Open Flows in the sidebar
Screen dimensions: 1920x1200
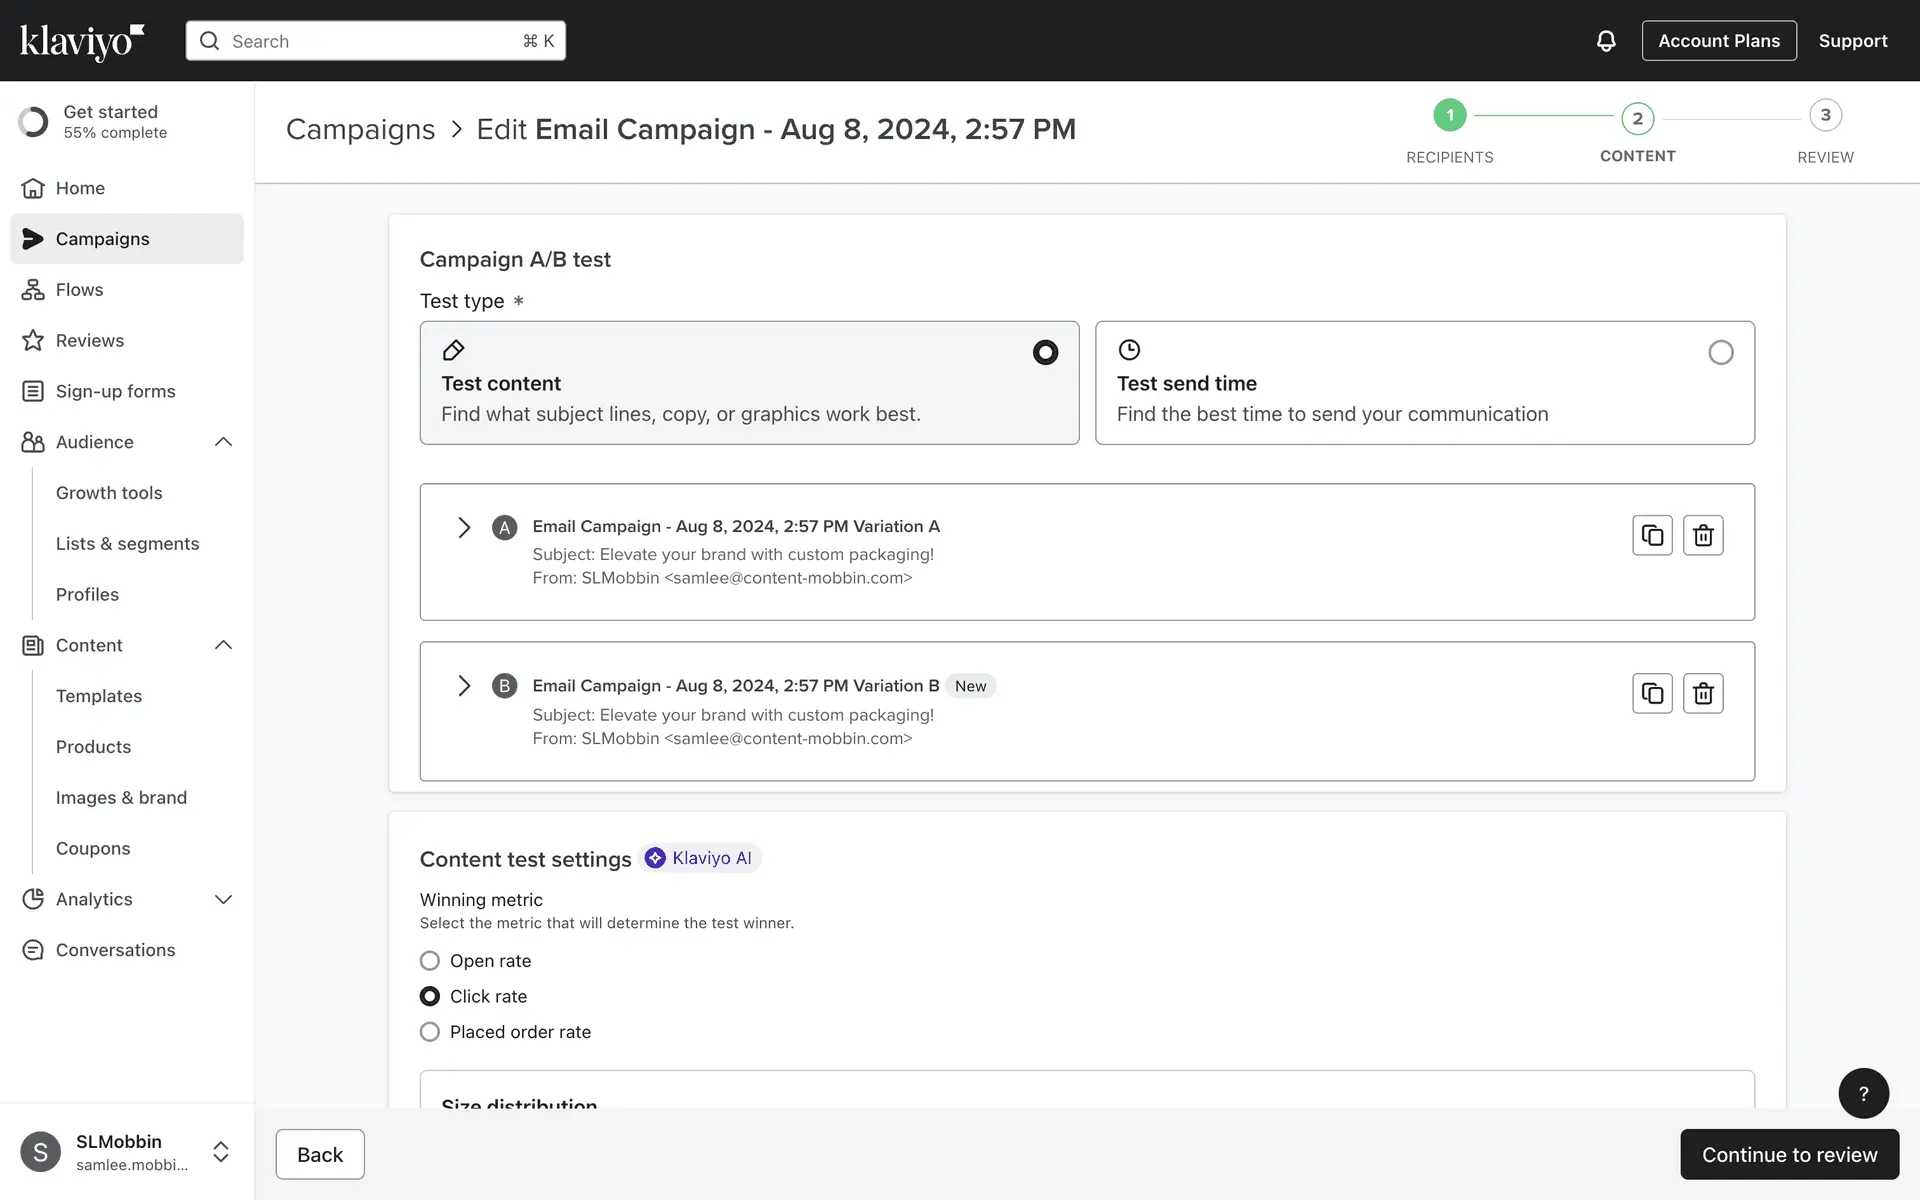(x=80, y=290)
